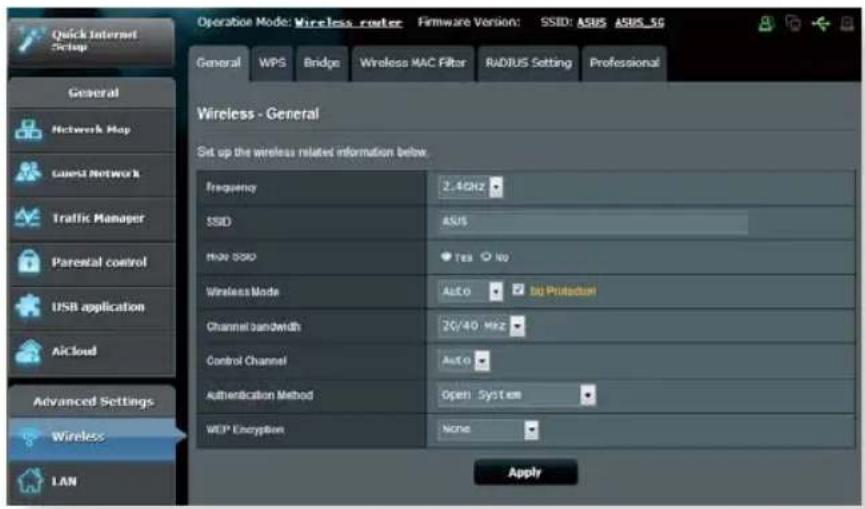865x509 pixels.
Task: Click the ASUS_5G SSID link
Action: (640, 23)
